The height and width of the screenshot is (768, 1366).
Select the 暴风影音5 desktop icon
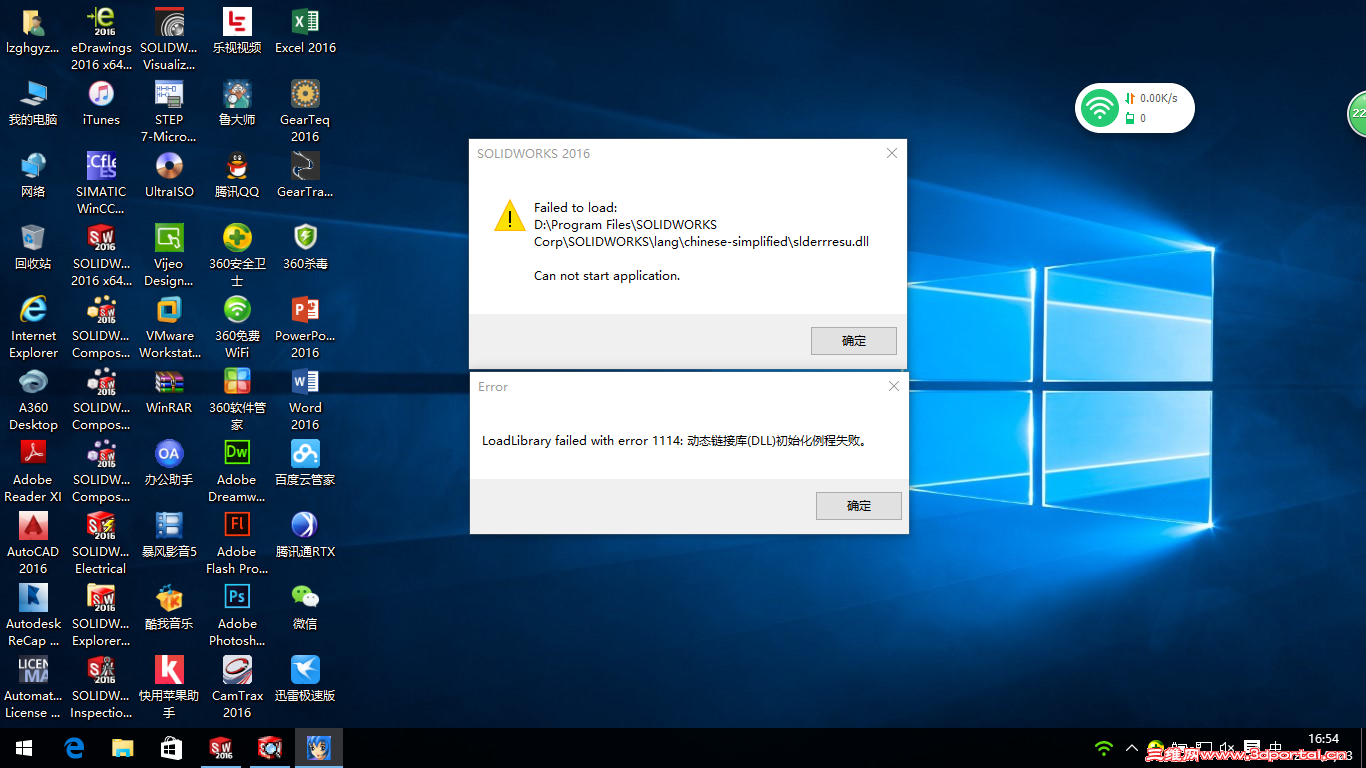(x=169, y=535)
